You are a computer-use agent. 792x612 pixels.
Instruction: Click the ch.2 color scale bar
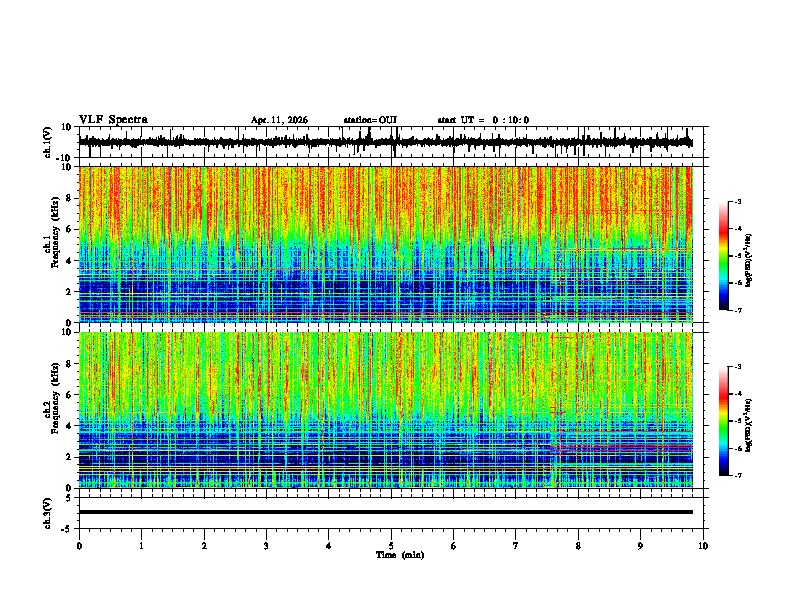click(723, 421)
